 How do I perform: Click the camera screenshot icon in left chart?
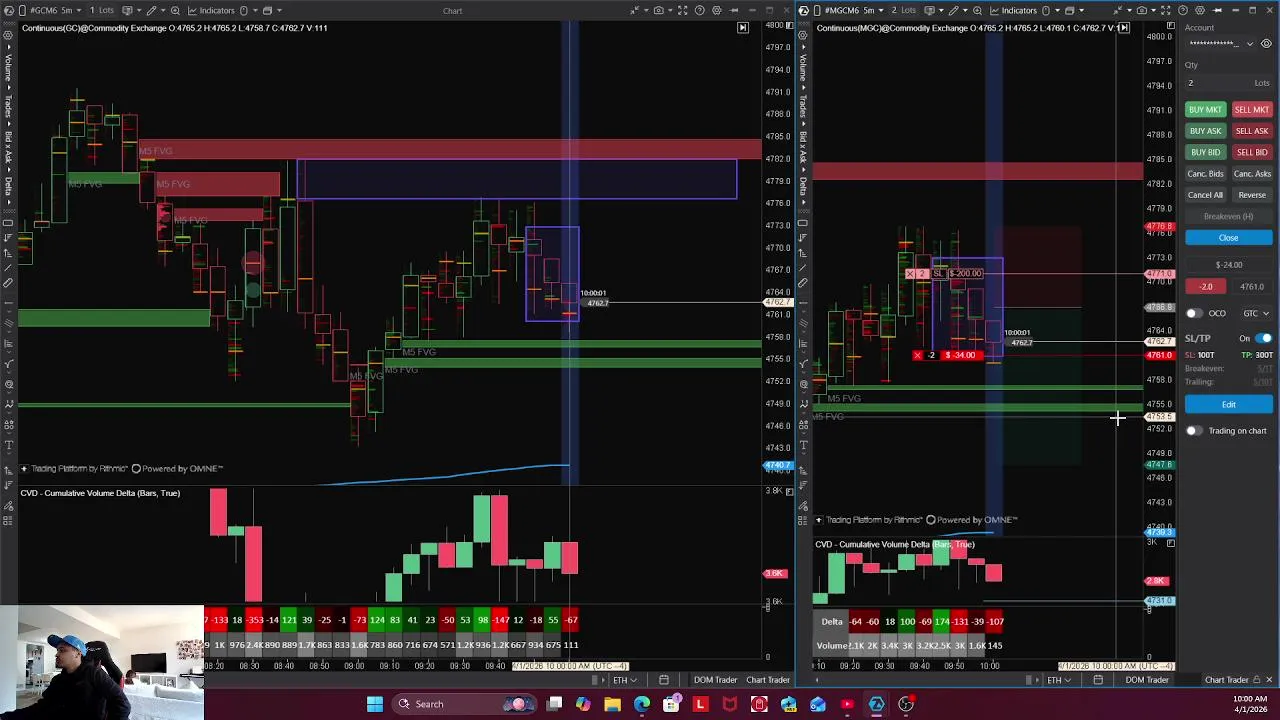coord(659,10)
